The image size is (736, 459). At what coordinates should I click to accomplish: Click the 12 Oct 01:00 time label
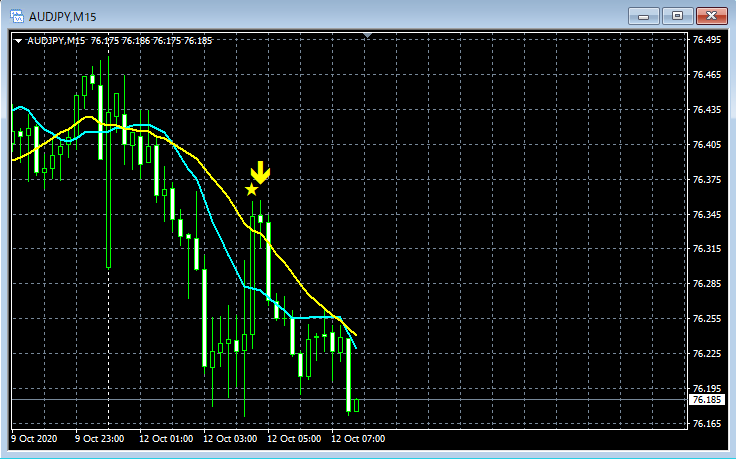tap(166, 439)
